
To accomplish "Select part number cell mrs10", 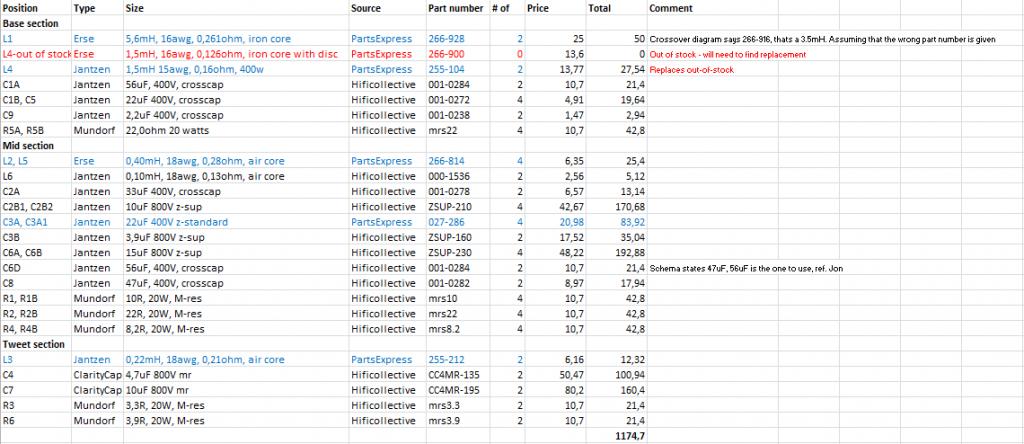I will 456,298.
